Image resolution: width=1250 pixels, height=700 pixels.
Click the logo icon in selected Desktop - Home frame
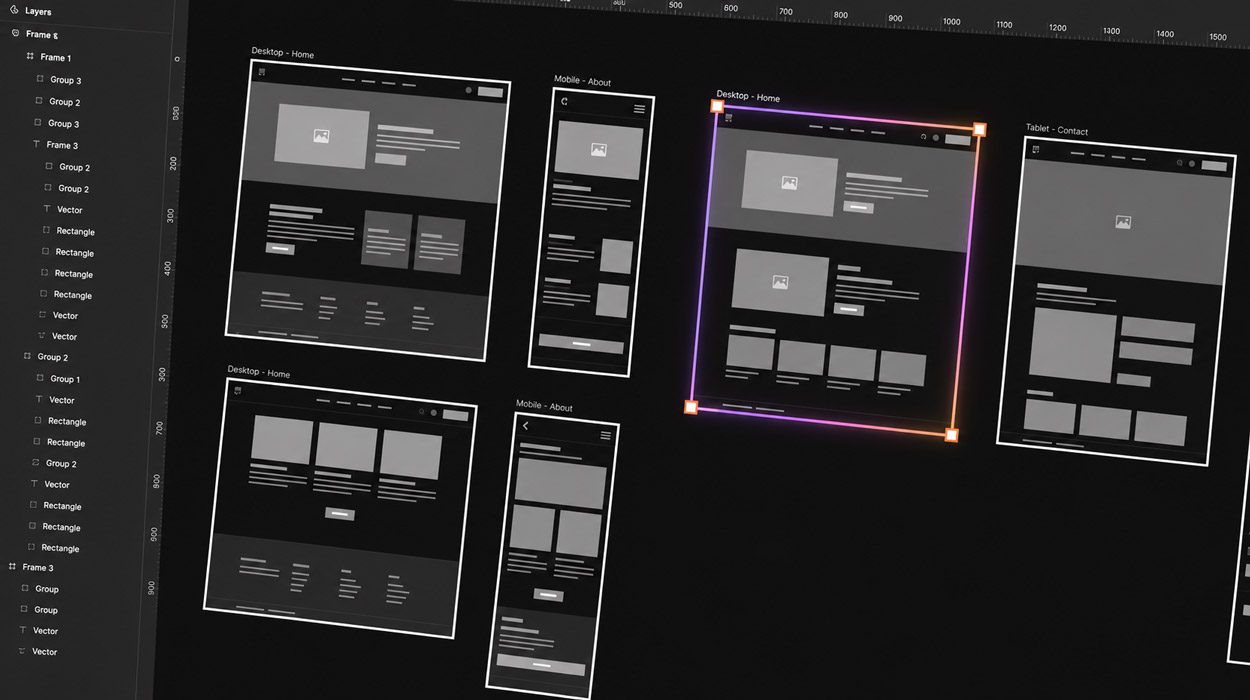click(x=729, y=118)
